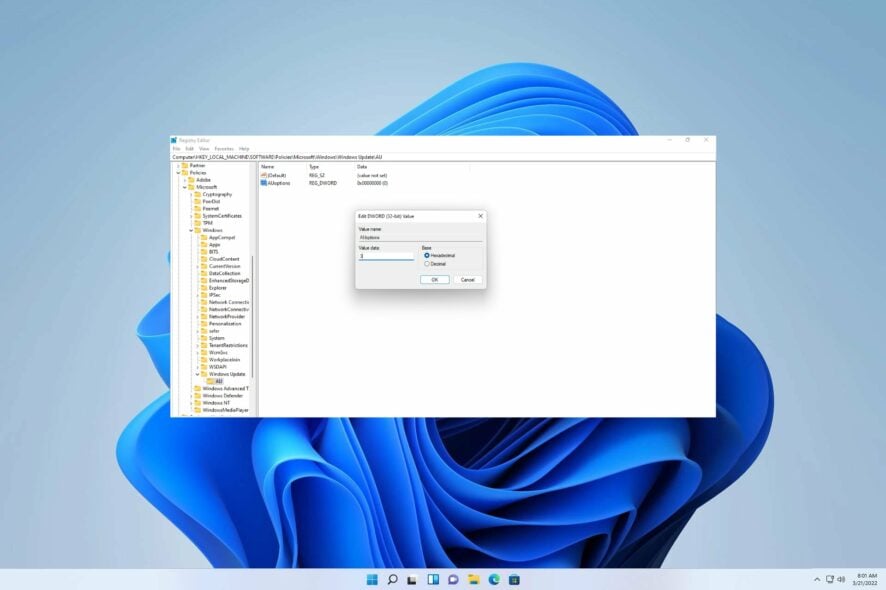Select the Explorer key

pyautogui.click(x=218, y=288)
